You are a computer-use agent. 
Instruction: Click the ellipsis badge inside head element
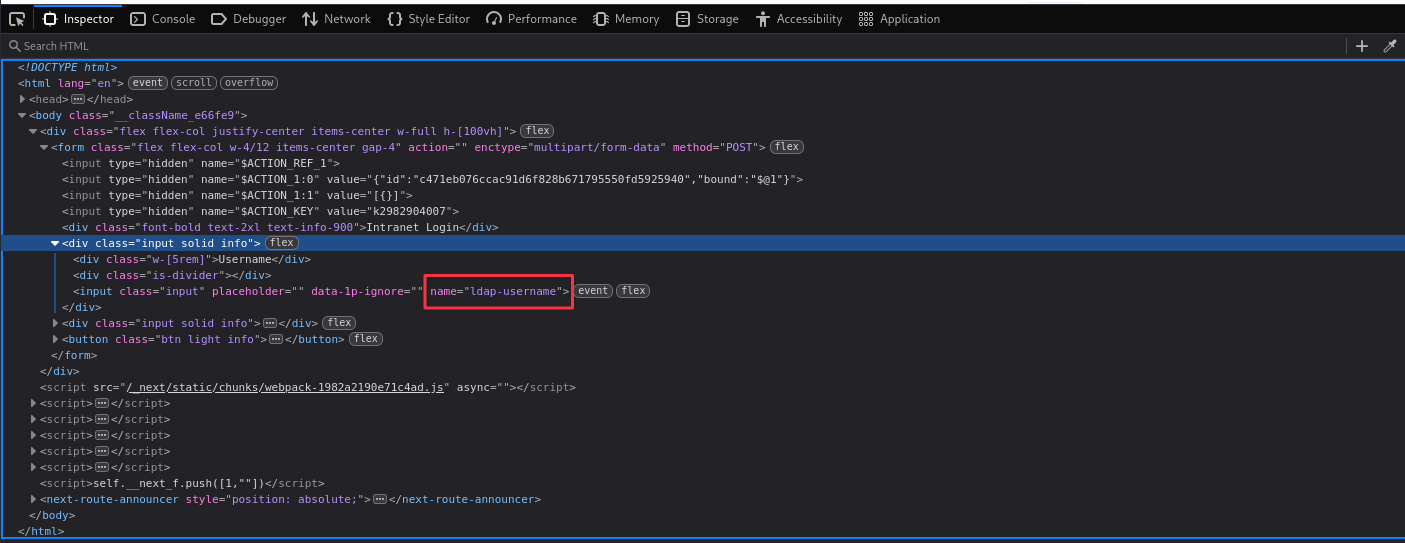click(x=78, y=99)
